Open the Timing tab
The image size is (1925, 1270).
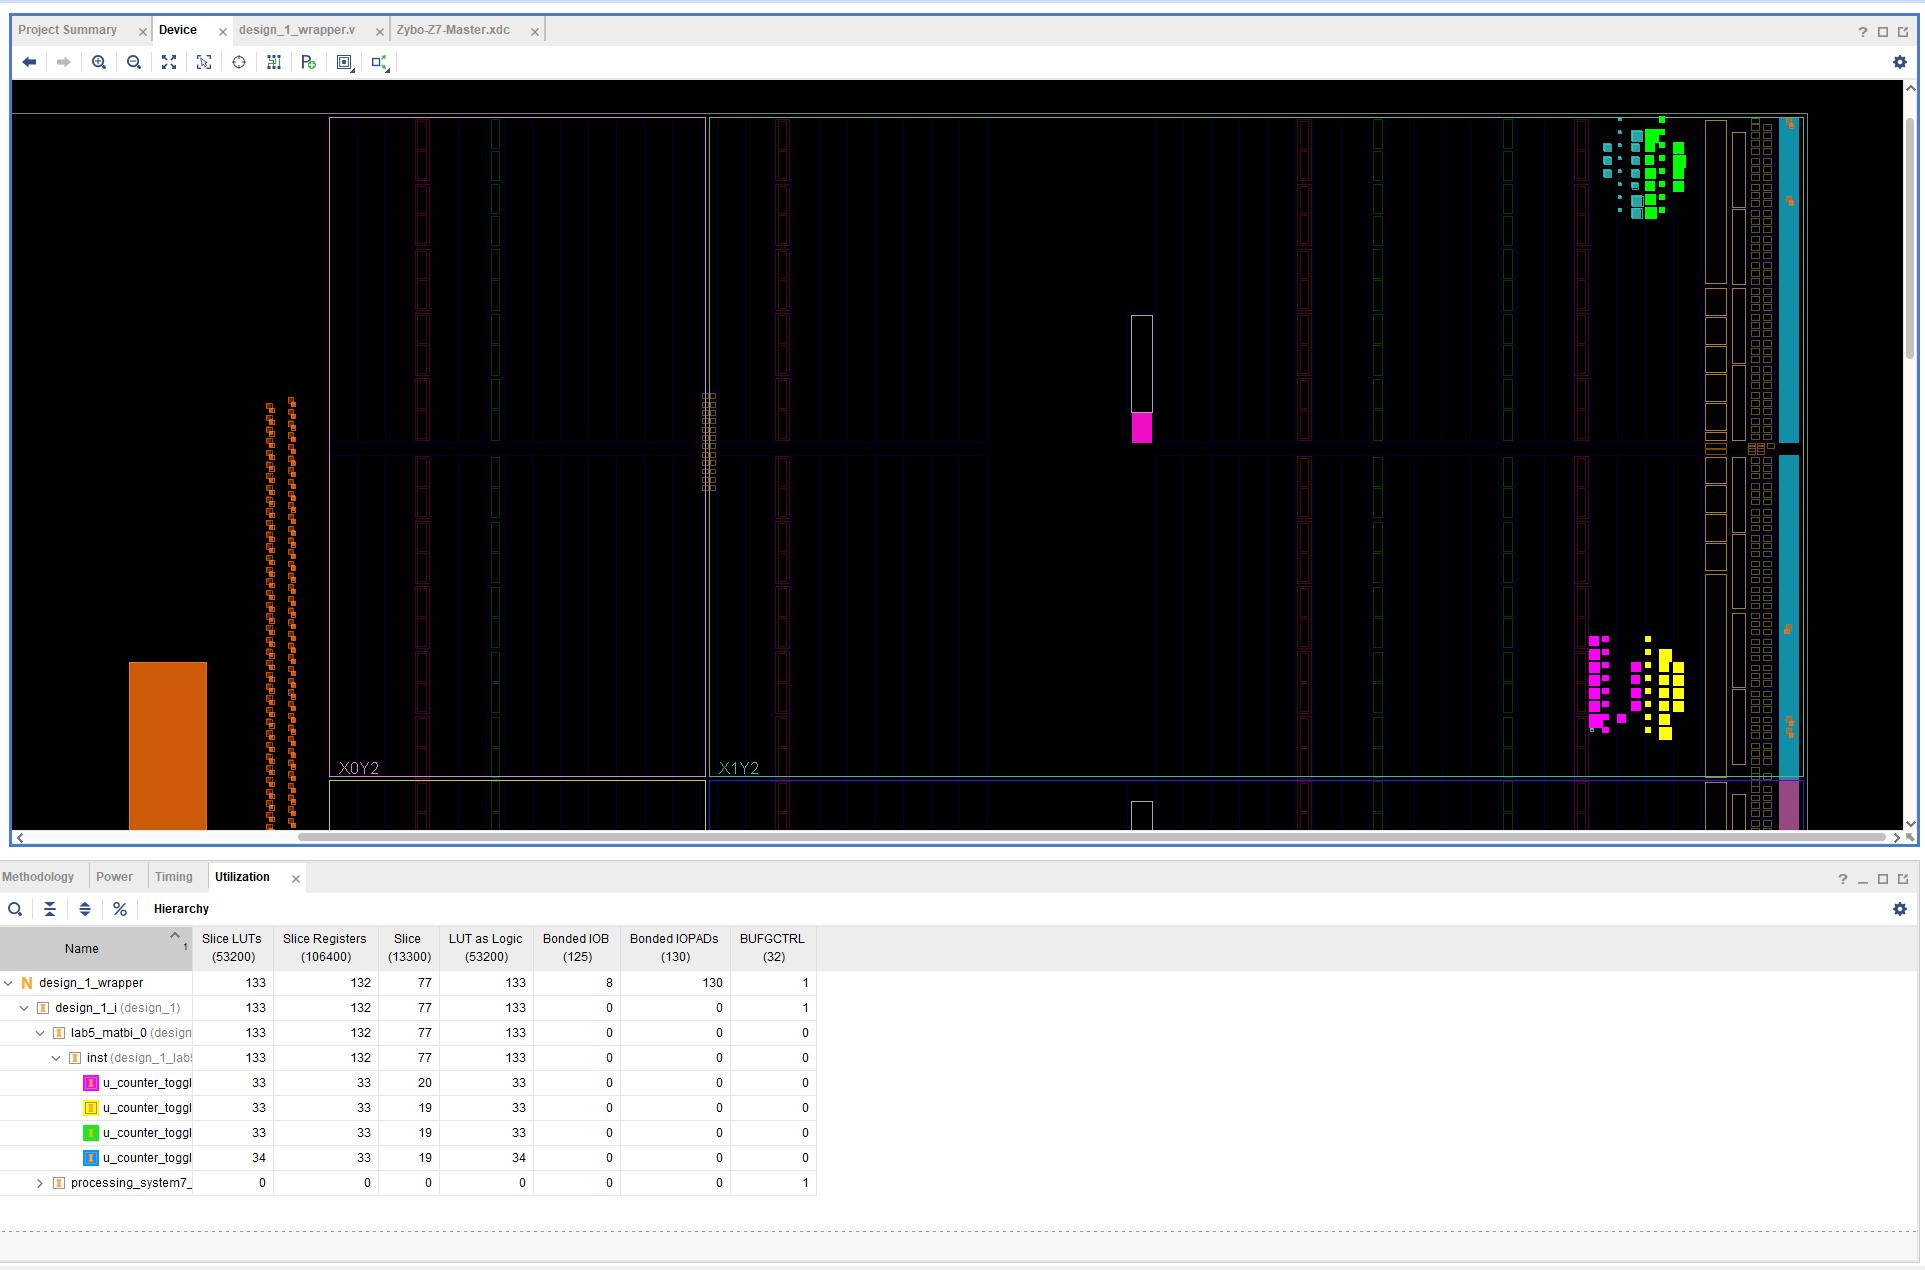[173, 877]
